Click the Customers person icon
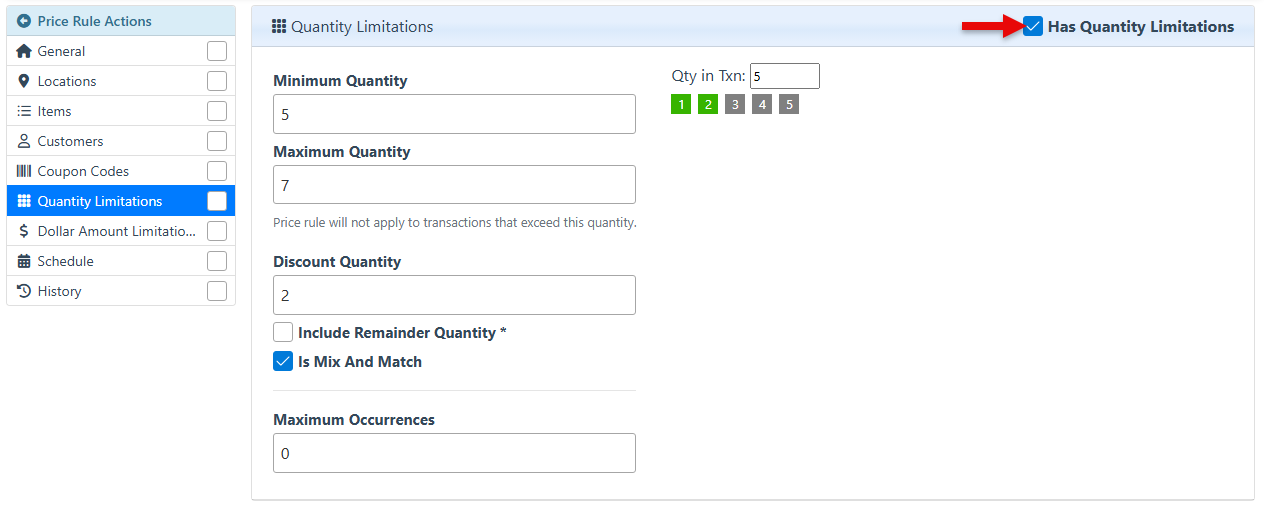The image size is (1264, 513). click(24, 141)
